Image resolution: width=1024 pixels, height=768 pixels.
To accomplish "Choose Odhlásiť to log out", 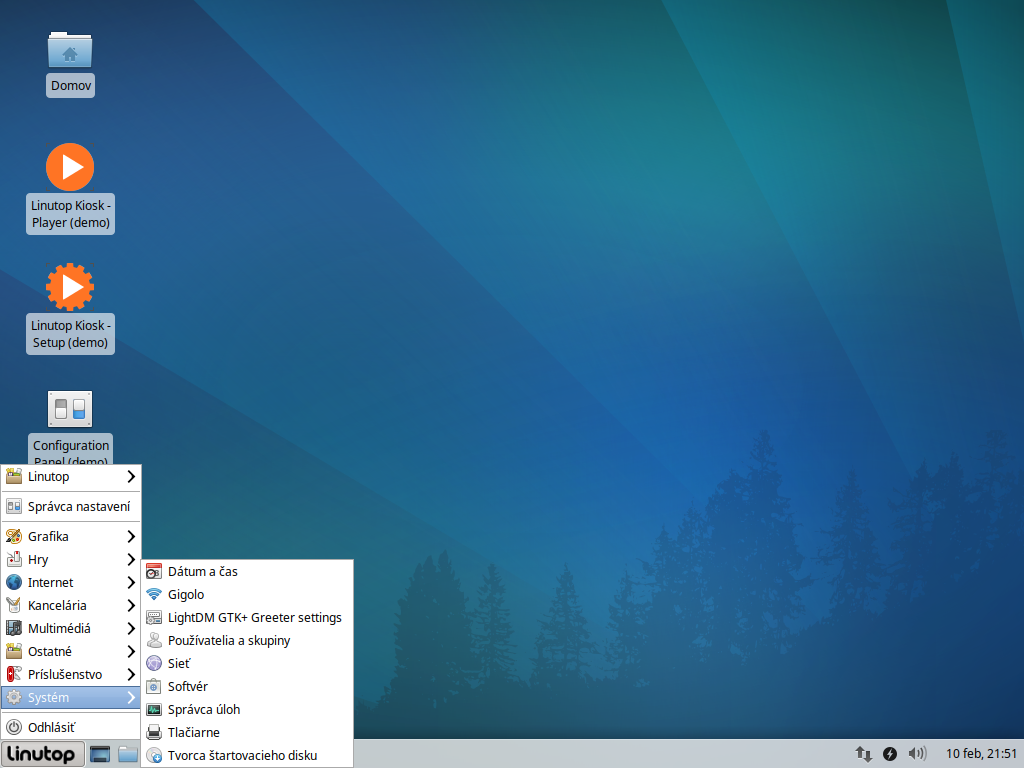I will coord(71,728).
